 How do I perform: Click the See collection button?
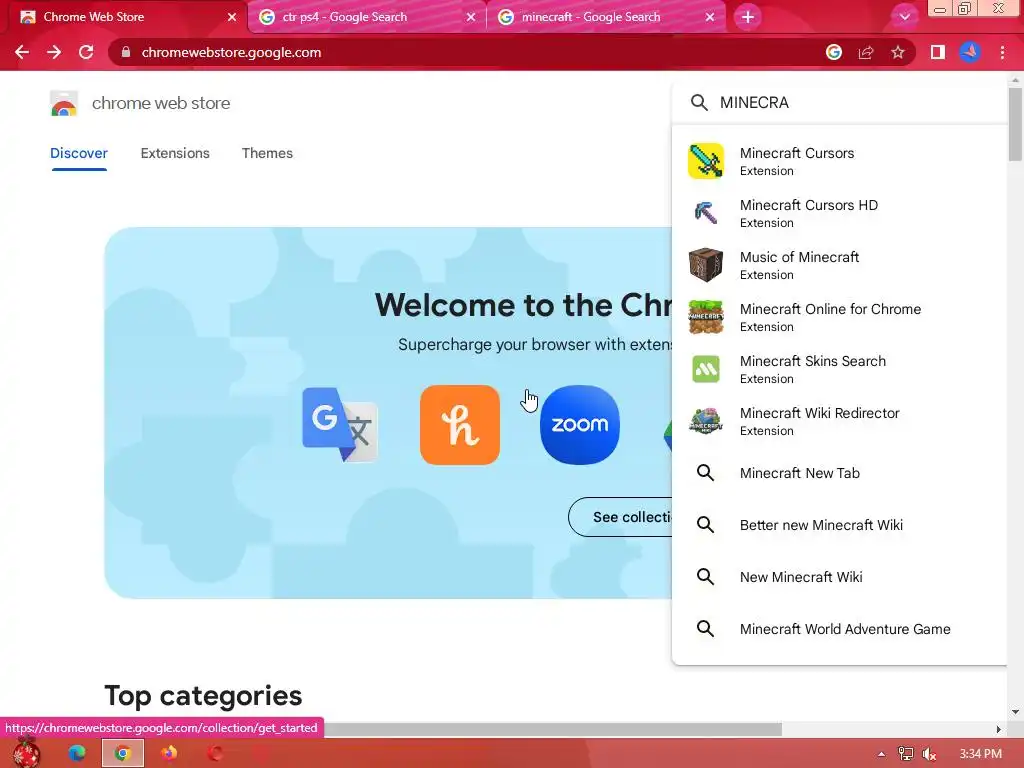point(620,517)
